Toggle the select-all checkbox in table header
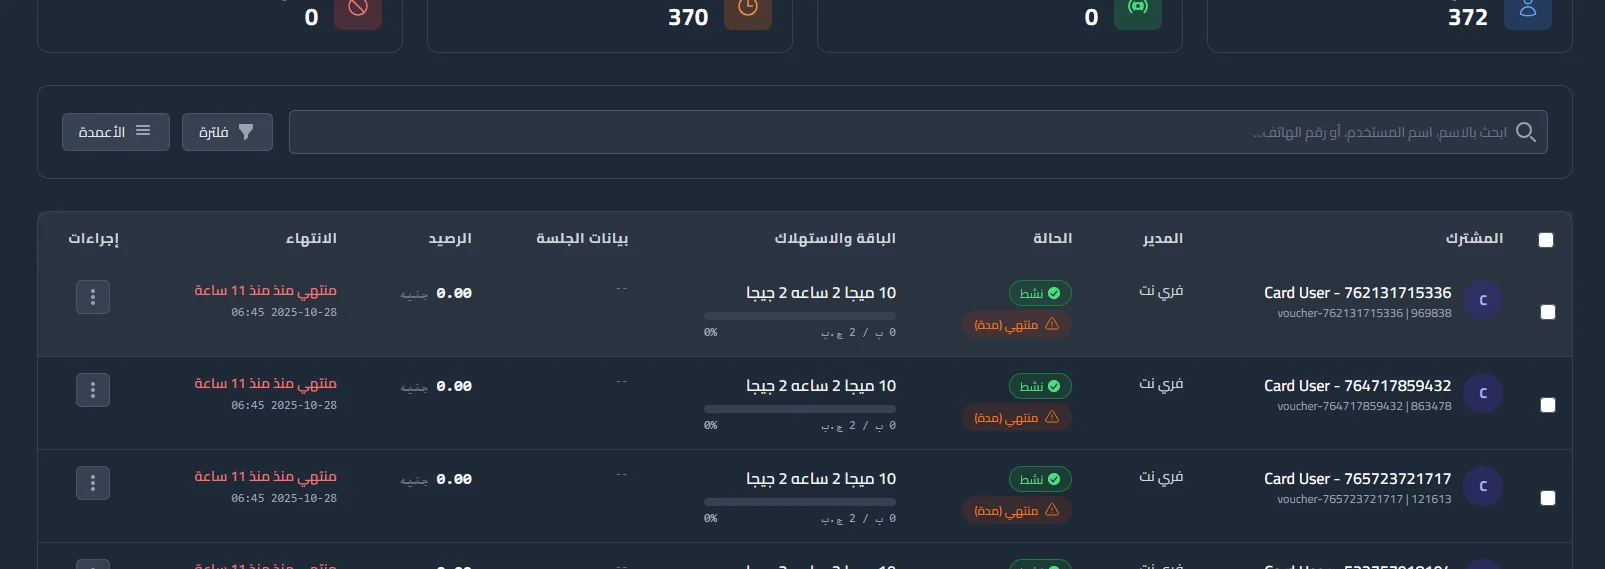 1546,240
